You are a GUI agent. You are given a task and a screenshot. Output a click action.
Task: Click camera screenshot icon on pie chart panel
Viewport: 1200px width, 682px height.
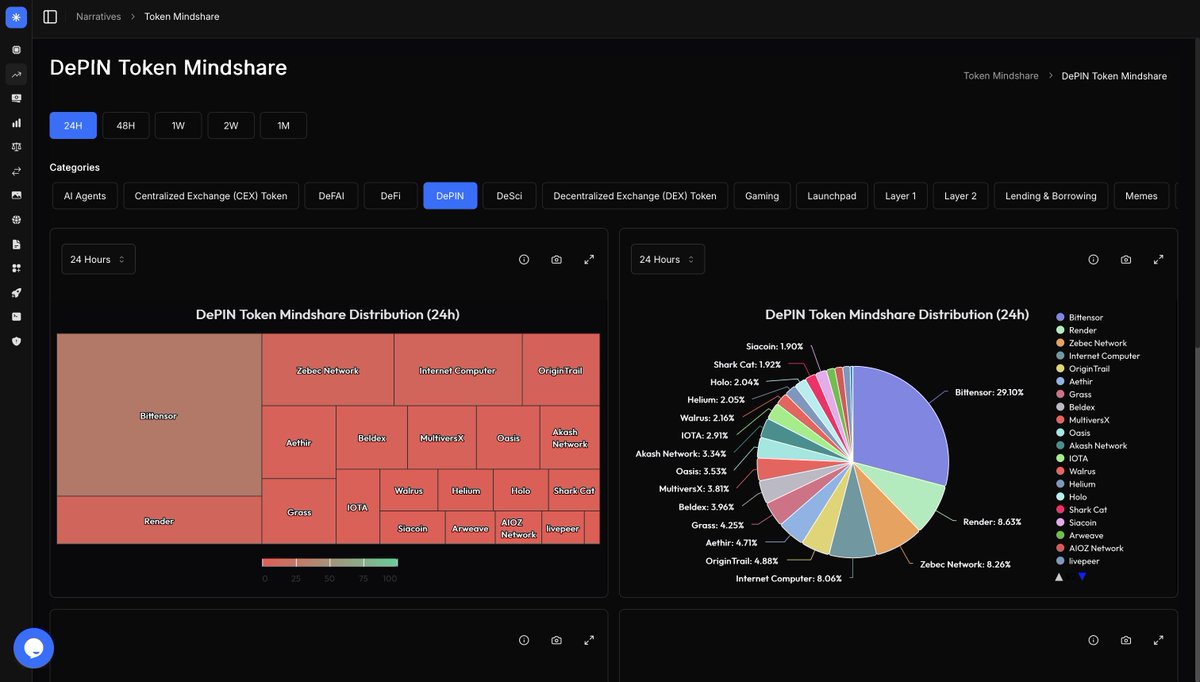(x=1126, y=259)
